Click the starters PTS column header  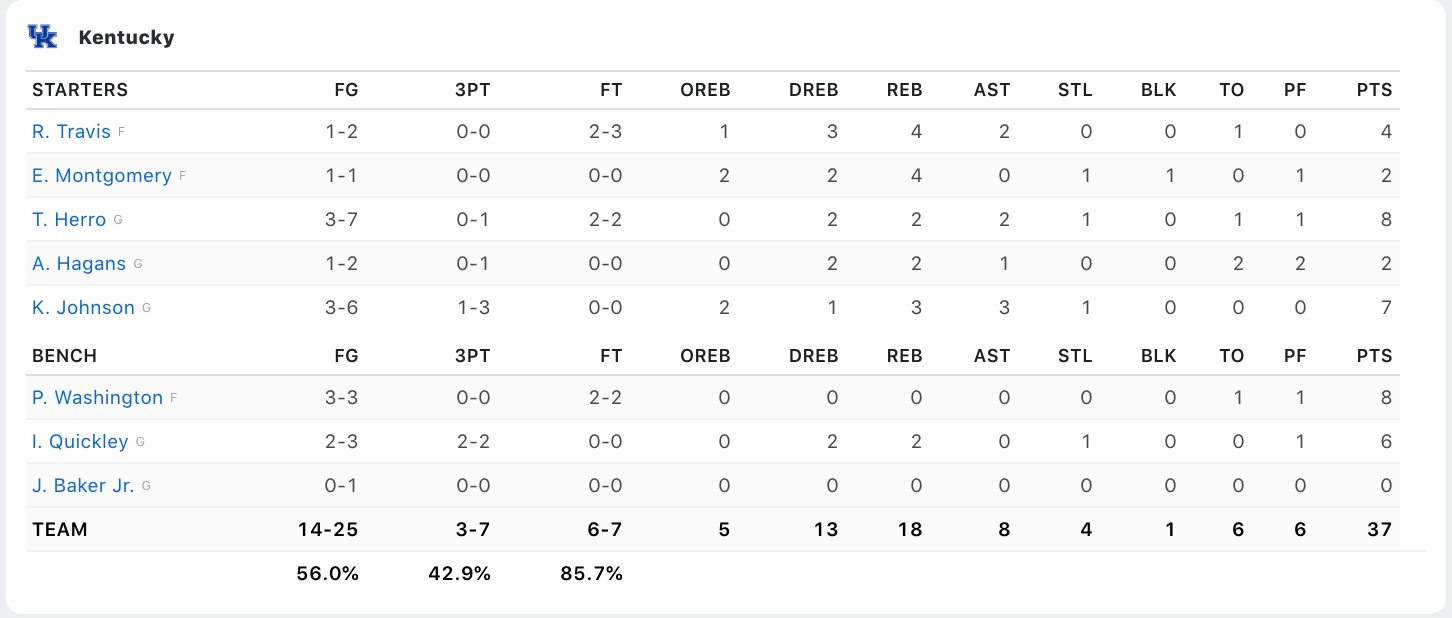click(1374, 90)
